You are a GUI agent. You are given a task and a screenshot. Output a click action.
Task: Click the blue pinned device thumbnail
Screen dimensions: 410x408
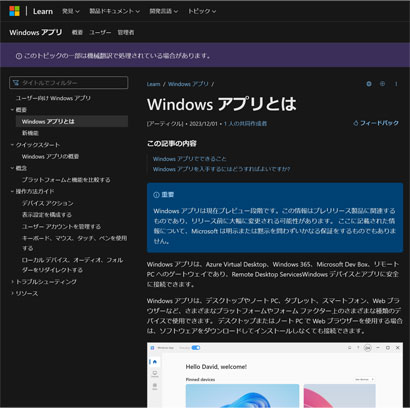(x=242, y=396)
